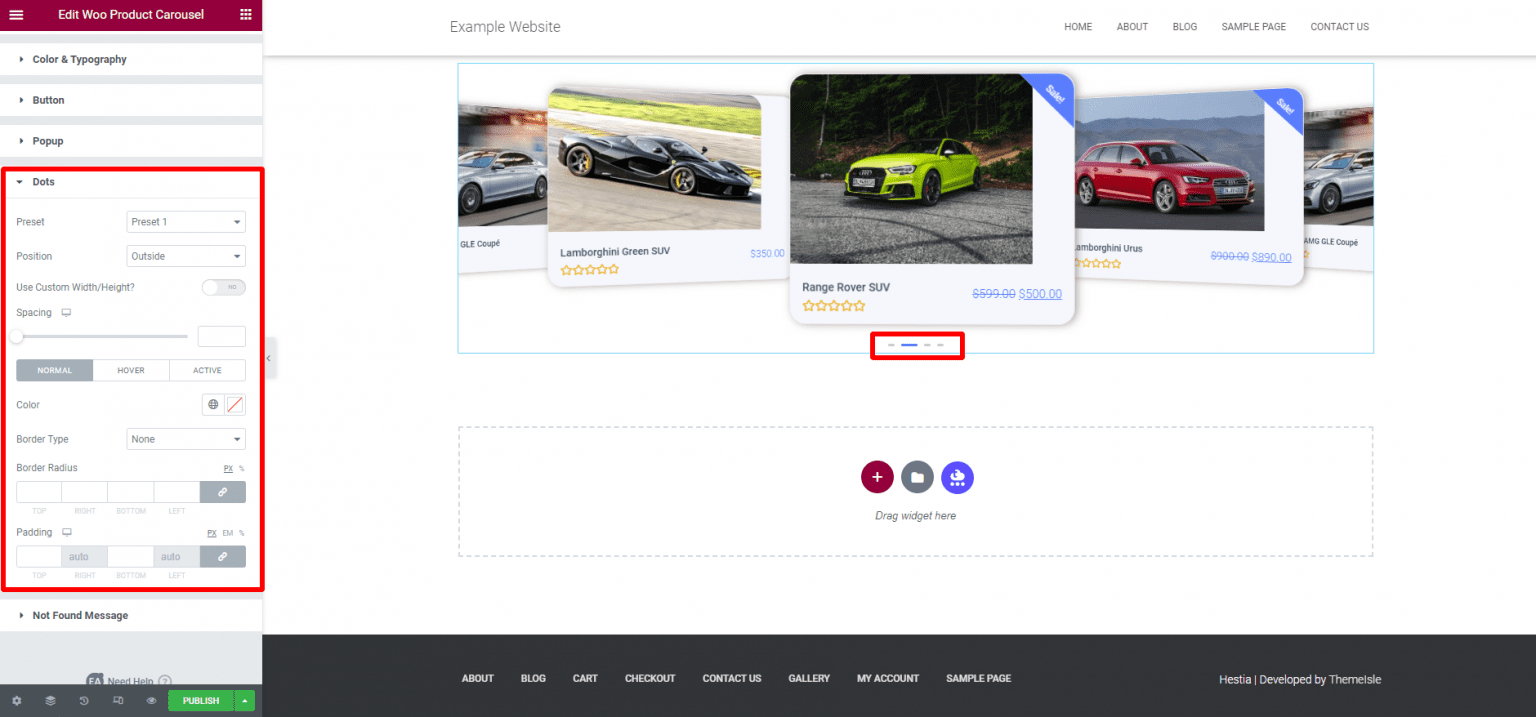This screenshot has width=1536, height=717.
Task: Open the Contact Us navigation link
Action: coord(1339,27)
